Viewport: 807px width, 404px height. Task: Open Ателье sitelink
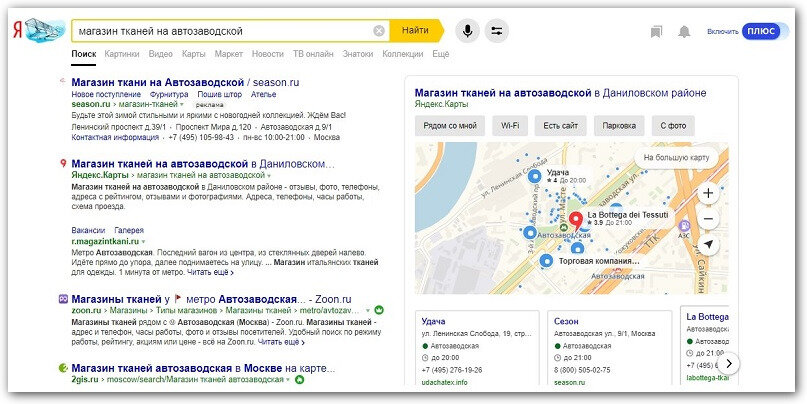click(264, 95)
